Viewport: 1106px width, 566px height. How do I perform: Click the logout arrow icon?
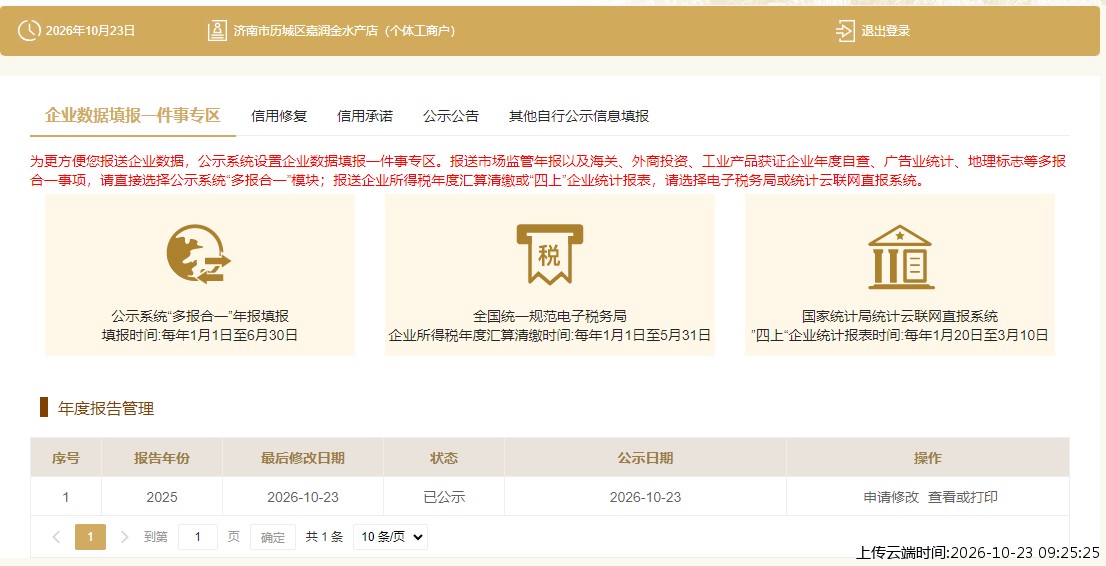click(x=845, y=31)
